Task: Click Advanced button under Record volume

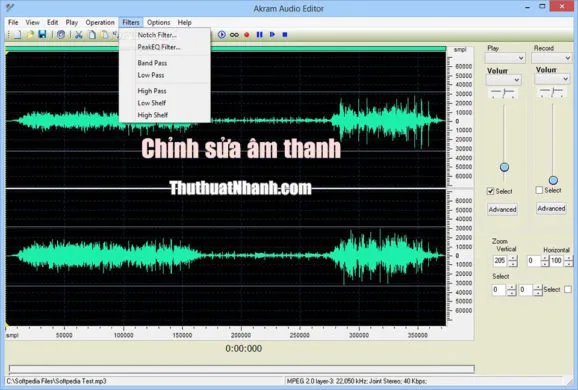Action: coord(551,208)
